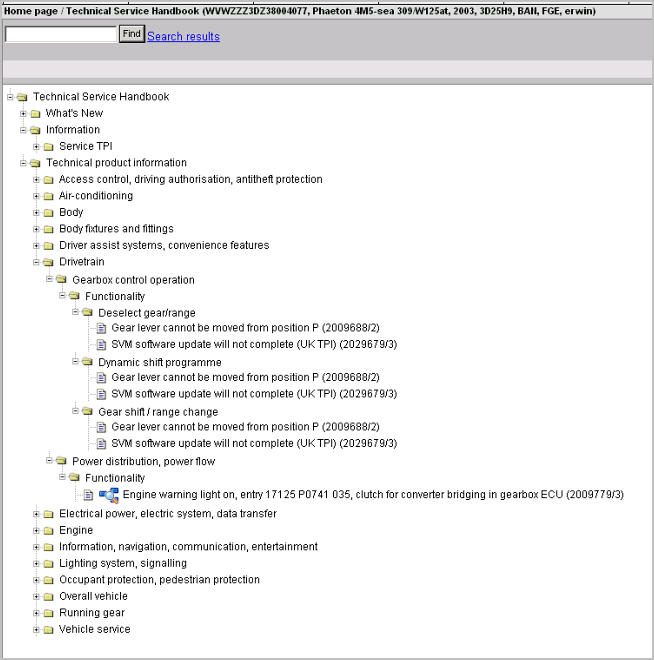Collapse the Deselect gear/range node
This screenshot has height=660, width=654.
(76, 312)
